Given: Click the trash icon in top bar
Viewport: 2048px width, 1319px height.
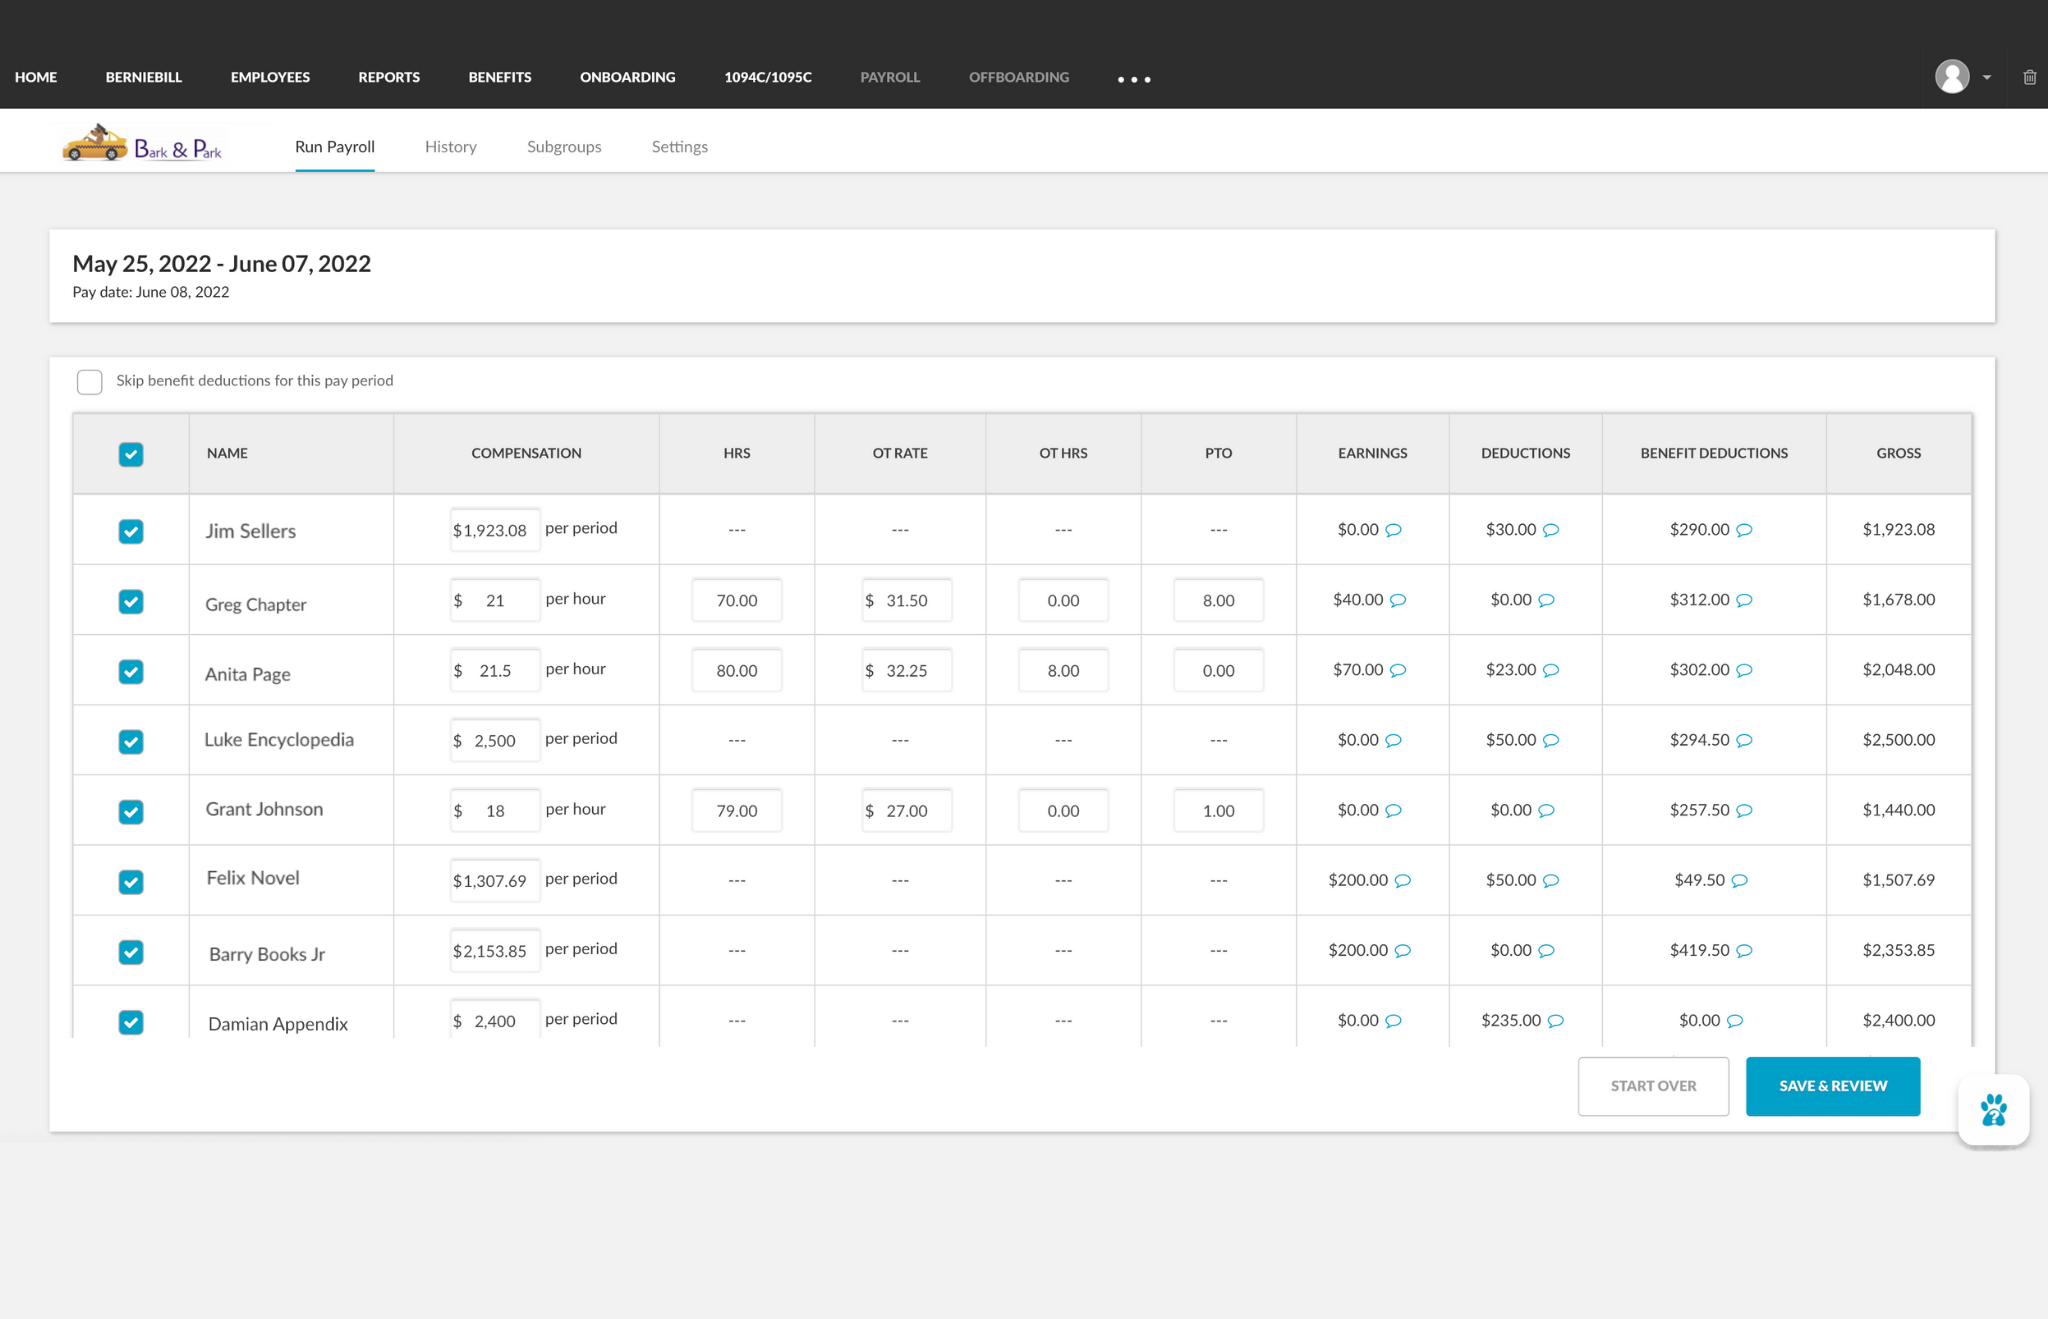Looking at the screenshot, I should tap(2029, 77).
